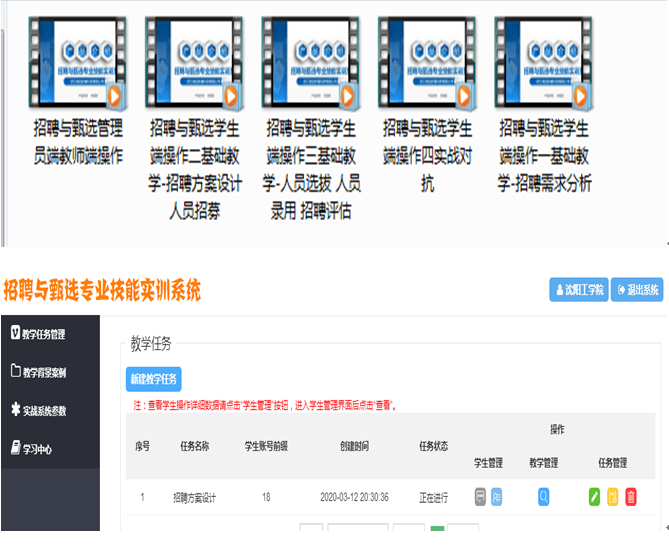The width and height of the screenshot is (669, 550).
Task: Click the 新建教学任务 button
Action: click(x=154, y=379)
